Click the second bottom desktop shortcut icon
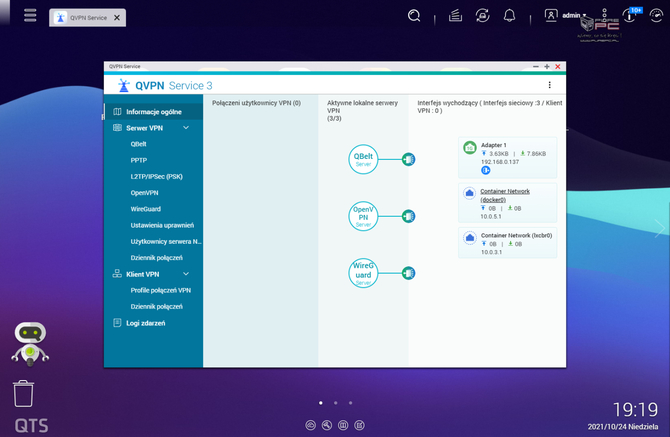The width and height of the screenshot is (670, 437). (x=327, y=425)
